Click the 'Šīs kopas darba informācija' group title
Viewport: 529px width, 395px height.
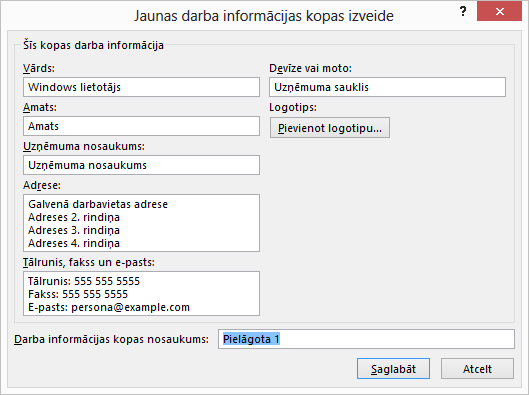(93, 45)
